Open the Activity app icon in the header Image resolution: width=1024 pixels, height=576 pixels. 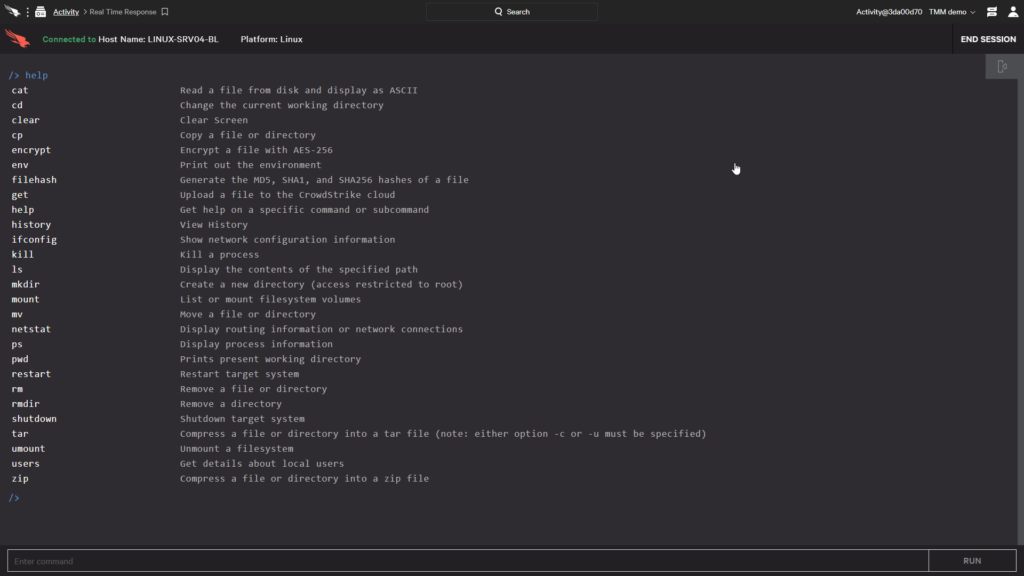[40, 12]
